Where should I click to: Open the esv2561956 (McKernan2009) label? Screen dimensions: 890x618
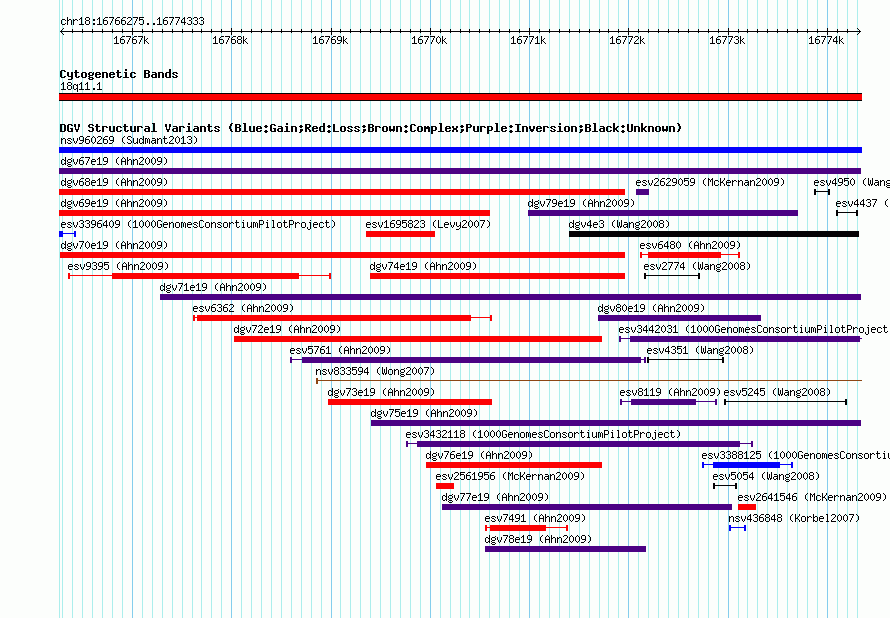(510, 476)
